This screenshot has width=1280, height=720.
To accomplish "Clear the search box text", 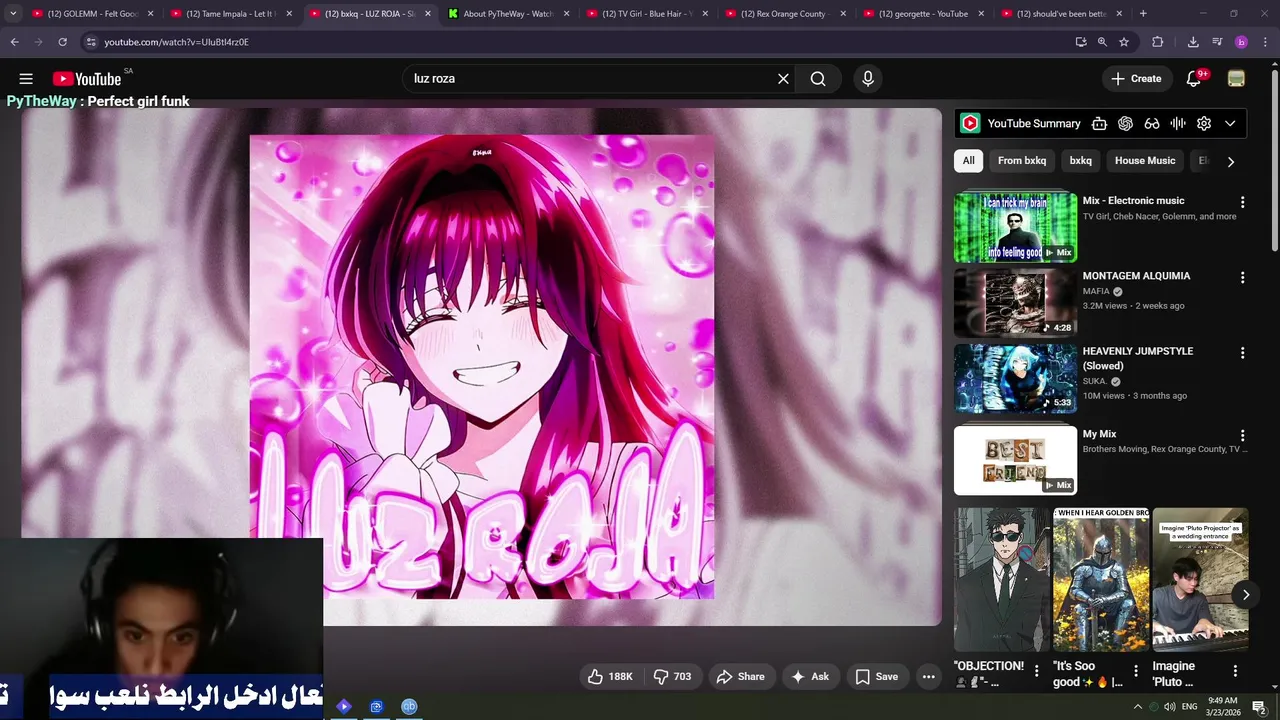I will click(783, 79).
